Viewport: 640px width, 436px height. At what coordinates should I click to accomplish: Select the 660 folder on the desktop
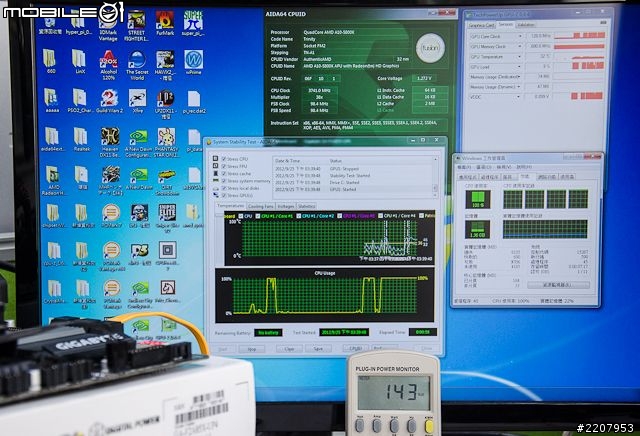point(51,62)
